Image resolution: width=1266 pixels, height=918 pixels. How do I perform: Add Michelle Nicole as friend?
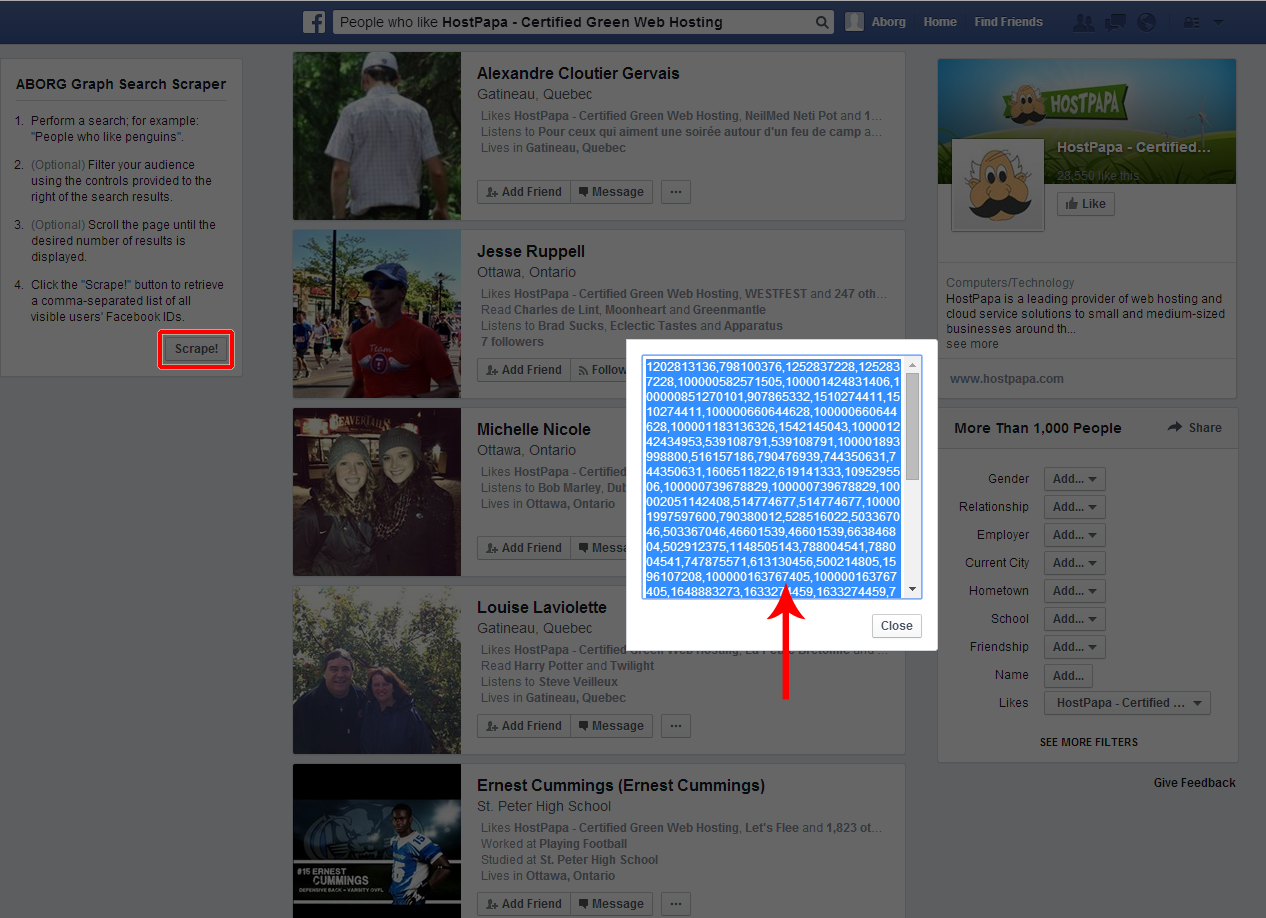click(523, 548)
